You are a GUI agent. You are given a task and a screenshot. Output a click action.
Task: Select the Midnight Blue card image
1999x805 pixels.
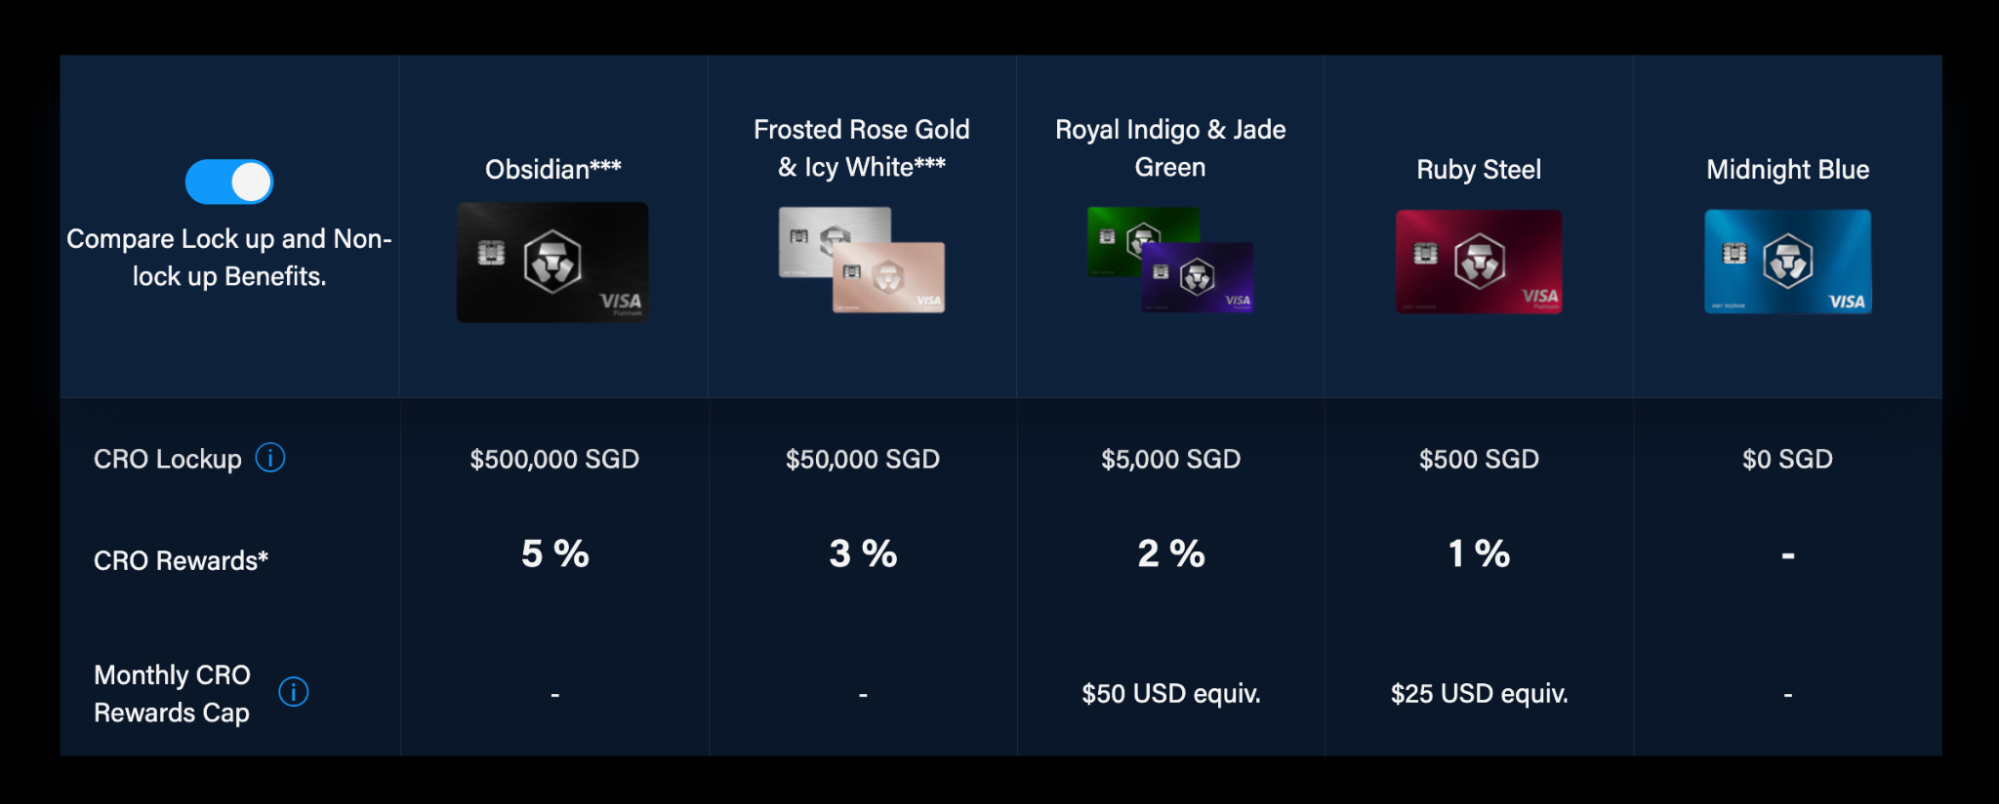pyautogui.click(x=1787, y=262)
